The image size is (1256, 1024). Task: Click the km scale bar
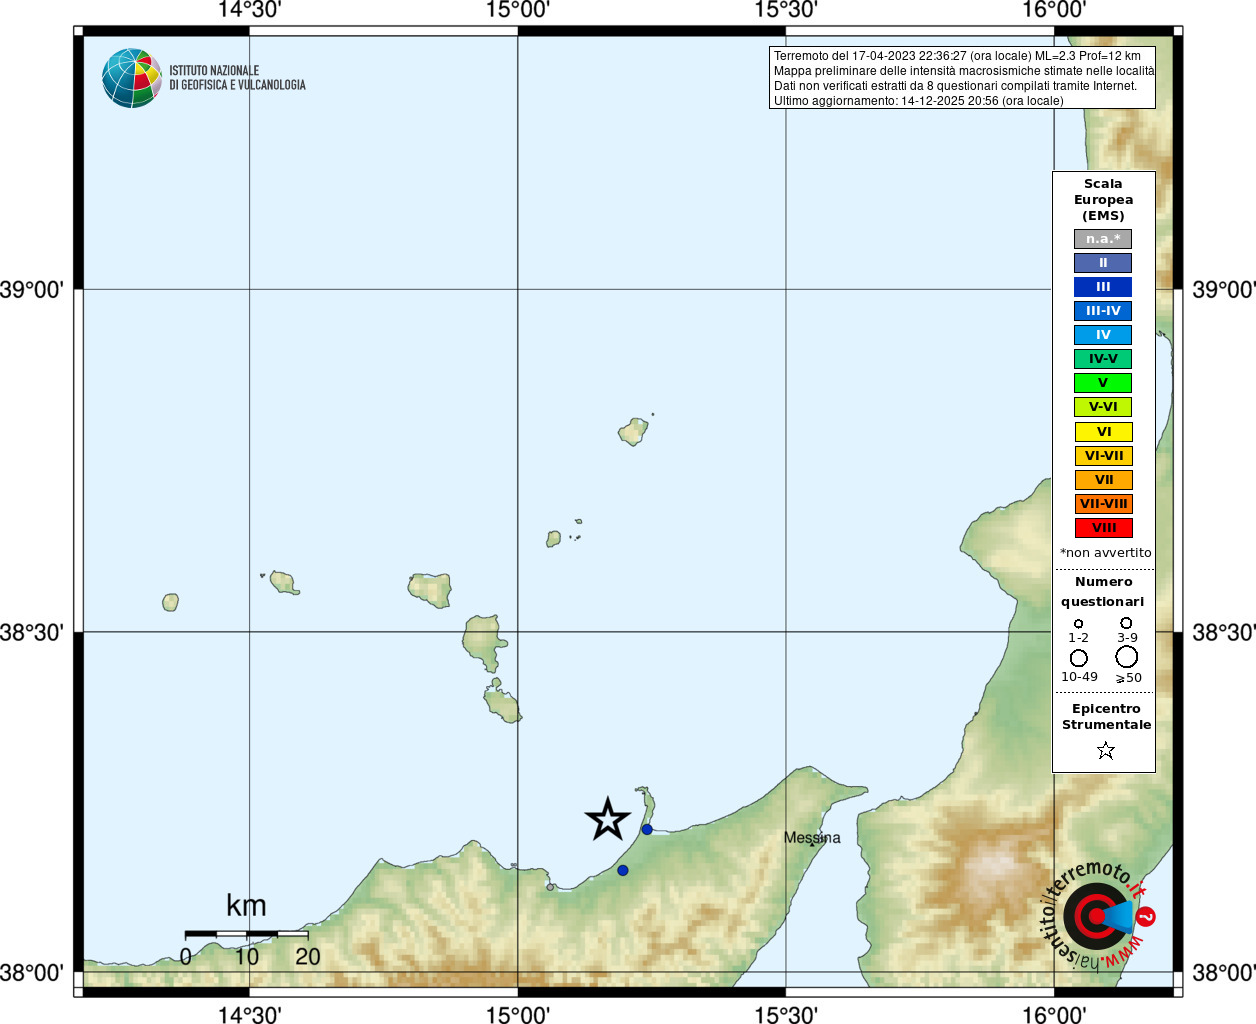click(x=246, y=934)
